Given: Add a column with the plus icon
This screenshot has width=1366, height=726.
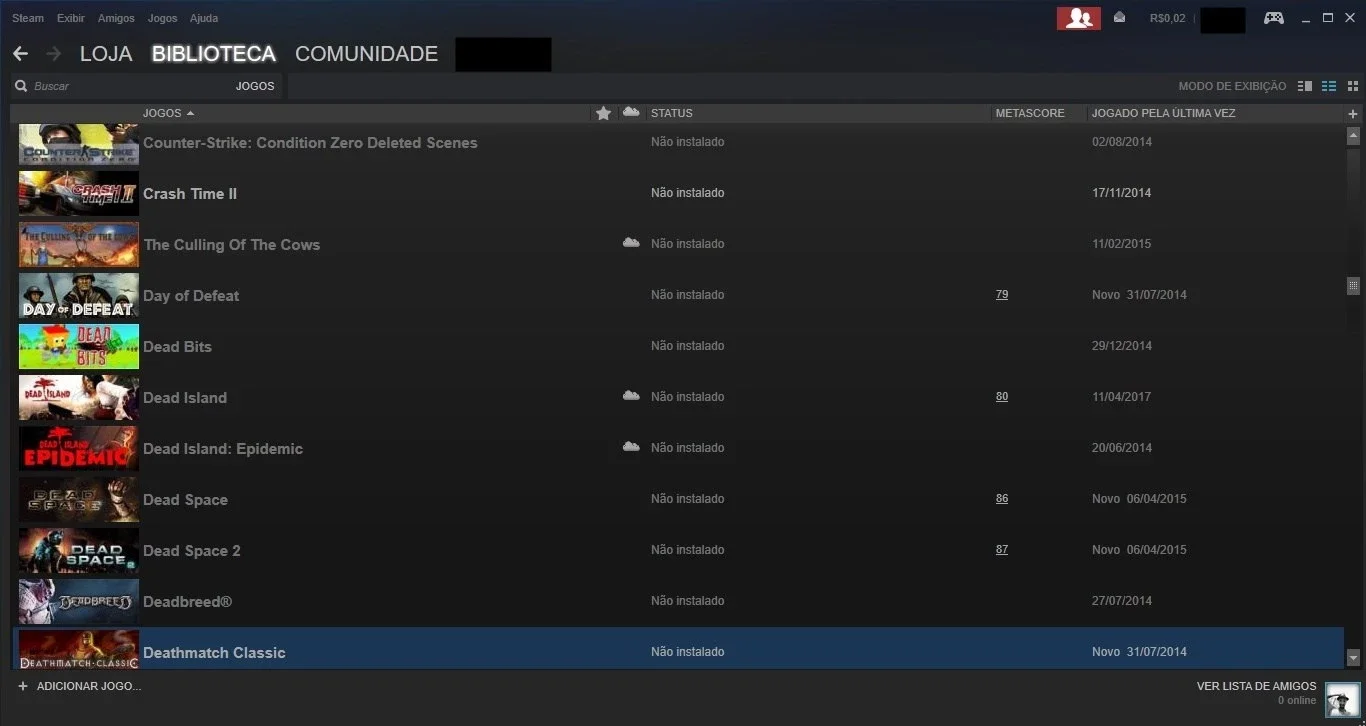Looking at the screenshot, I should point(1354,114).
